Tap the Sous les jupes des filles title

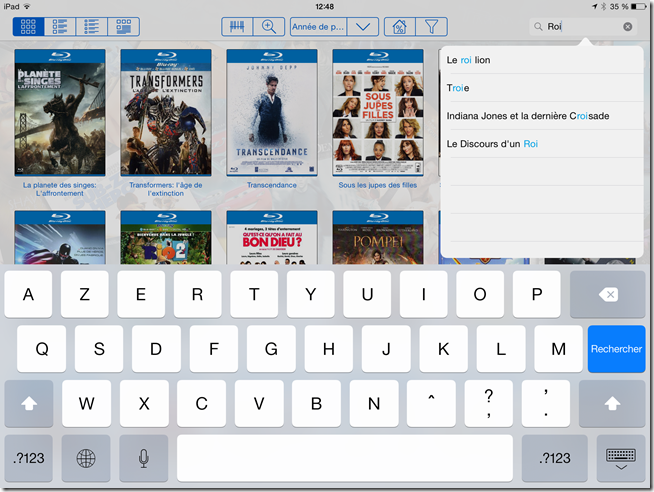pyautogui.click(x=378, y=185)
